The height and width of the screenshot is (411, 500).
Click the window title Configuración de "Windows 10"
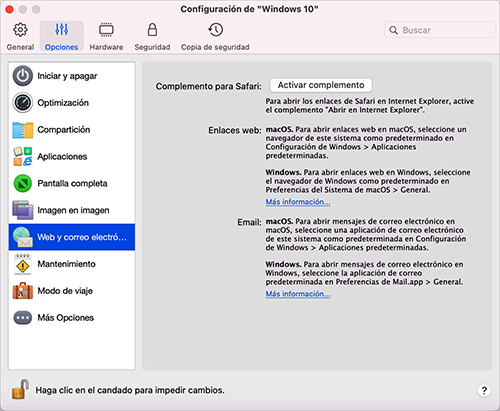(249, 9)
